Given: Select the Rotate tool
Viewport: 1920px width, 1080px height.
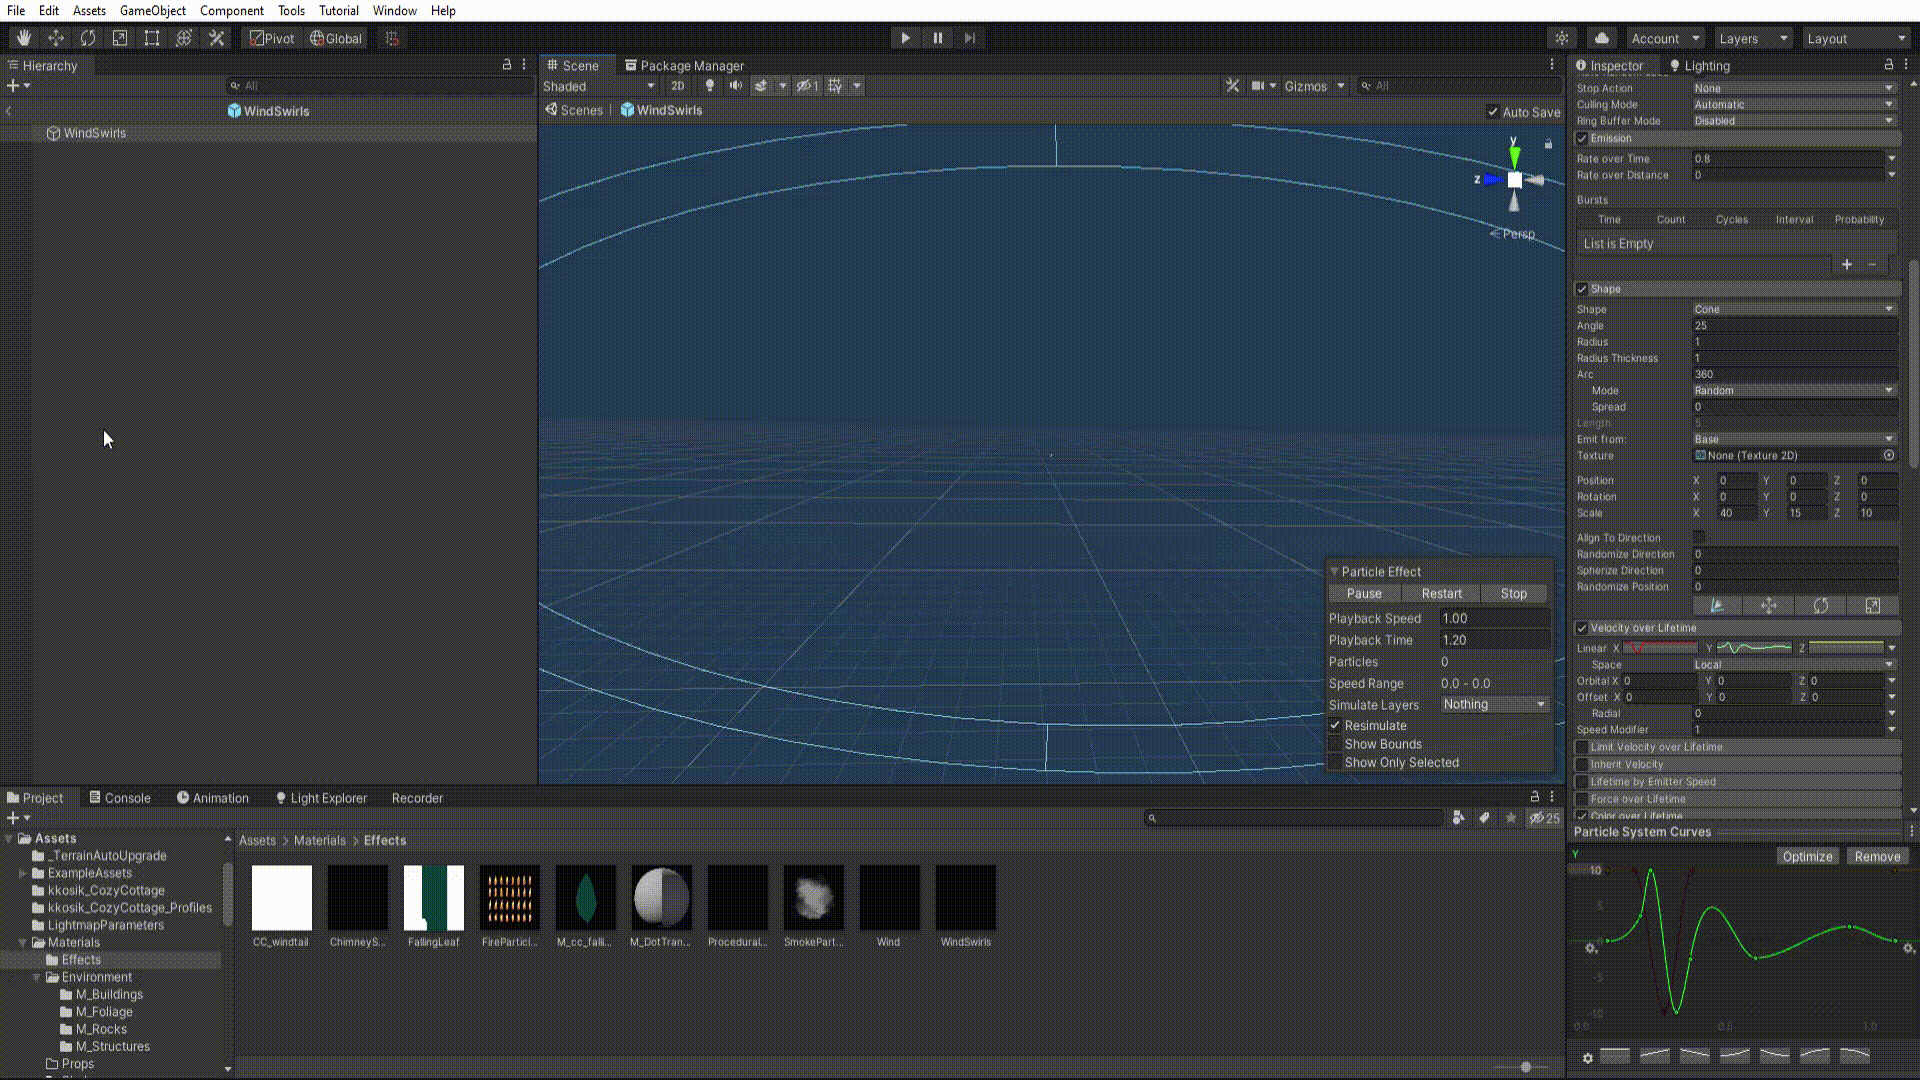Looking at the screenshot, I should (x=88, y=38).
